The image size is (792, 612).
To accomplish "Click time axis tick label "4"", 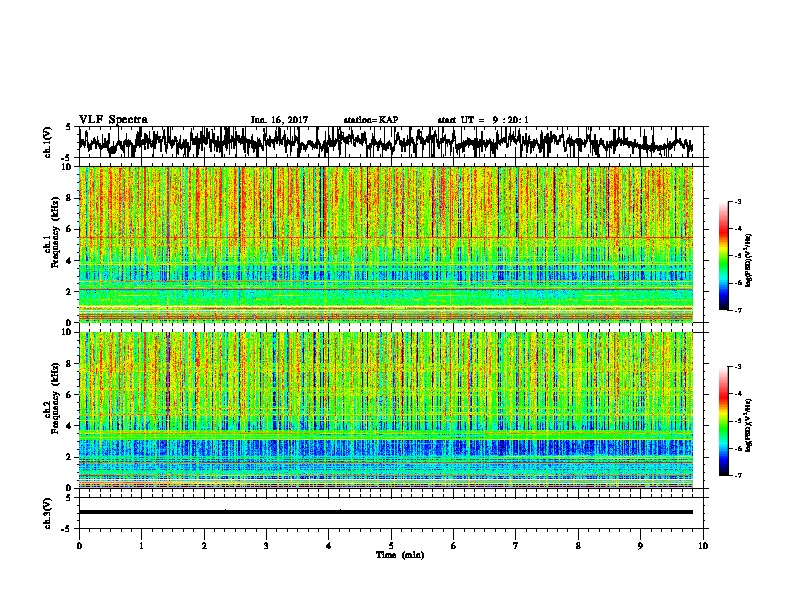I will [x=329, y=545].
